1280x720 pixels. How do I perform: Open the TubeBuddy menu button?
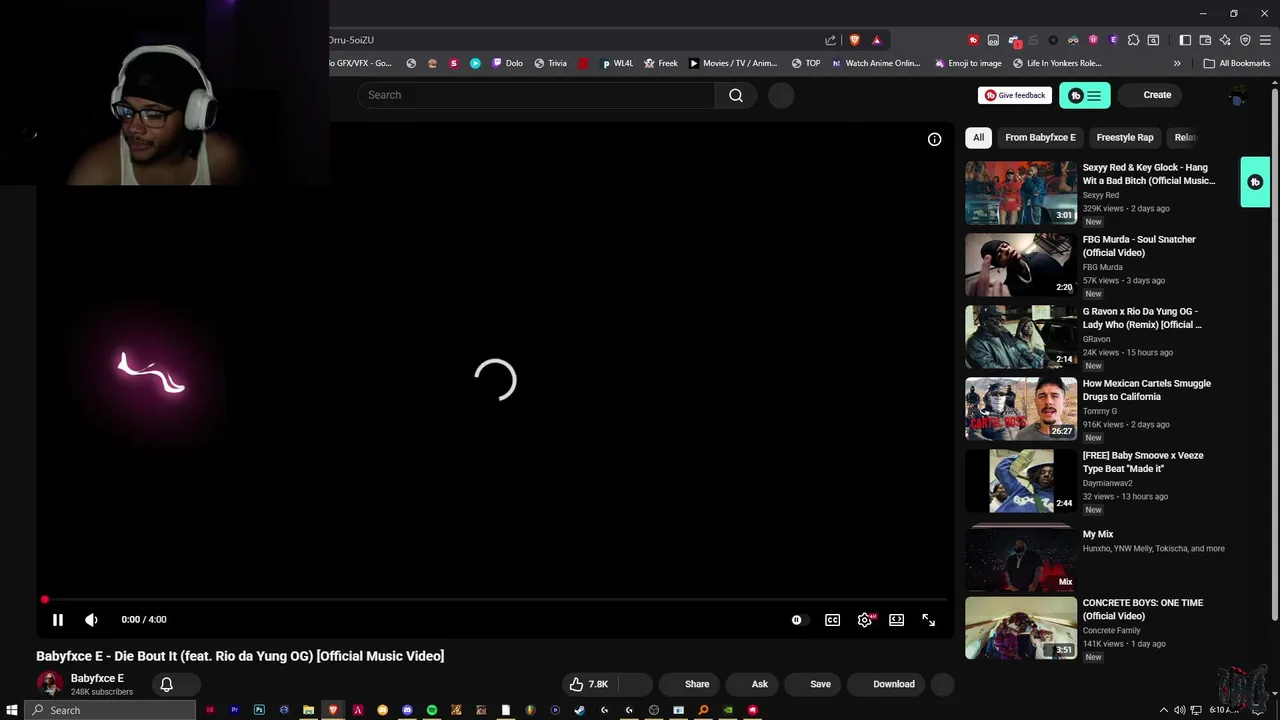1085,95
